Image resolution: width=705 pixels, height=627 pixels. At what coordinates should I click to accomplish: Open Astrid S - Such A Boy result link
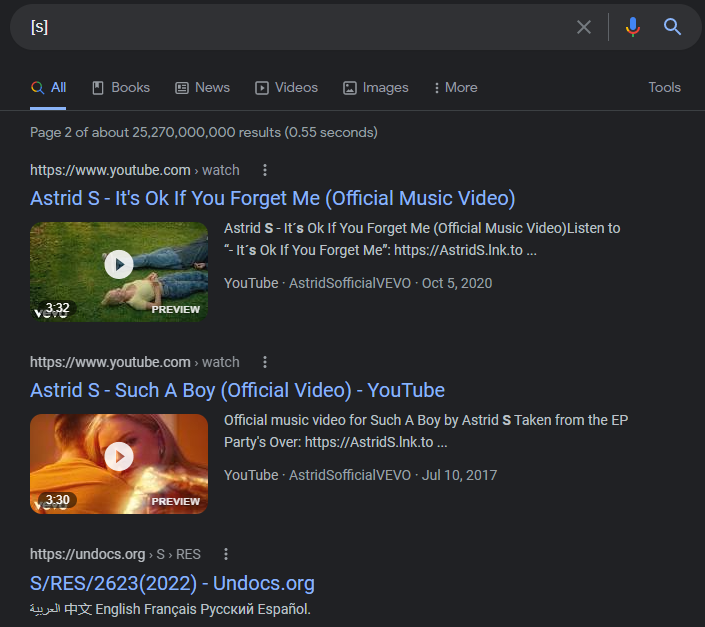click(237, 390)
